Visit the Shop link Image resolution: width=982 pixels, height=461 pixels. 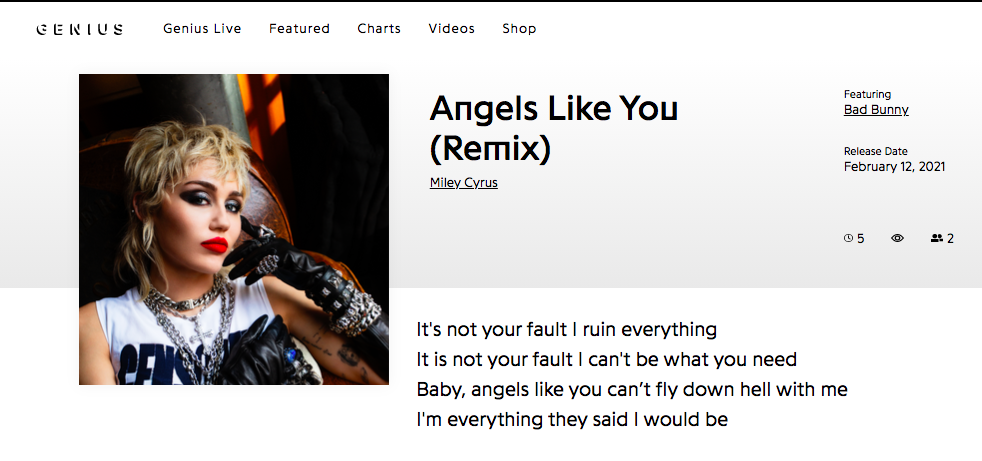(x=519, y=29)
